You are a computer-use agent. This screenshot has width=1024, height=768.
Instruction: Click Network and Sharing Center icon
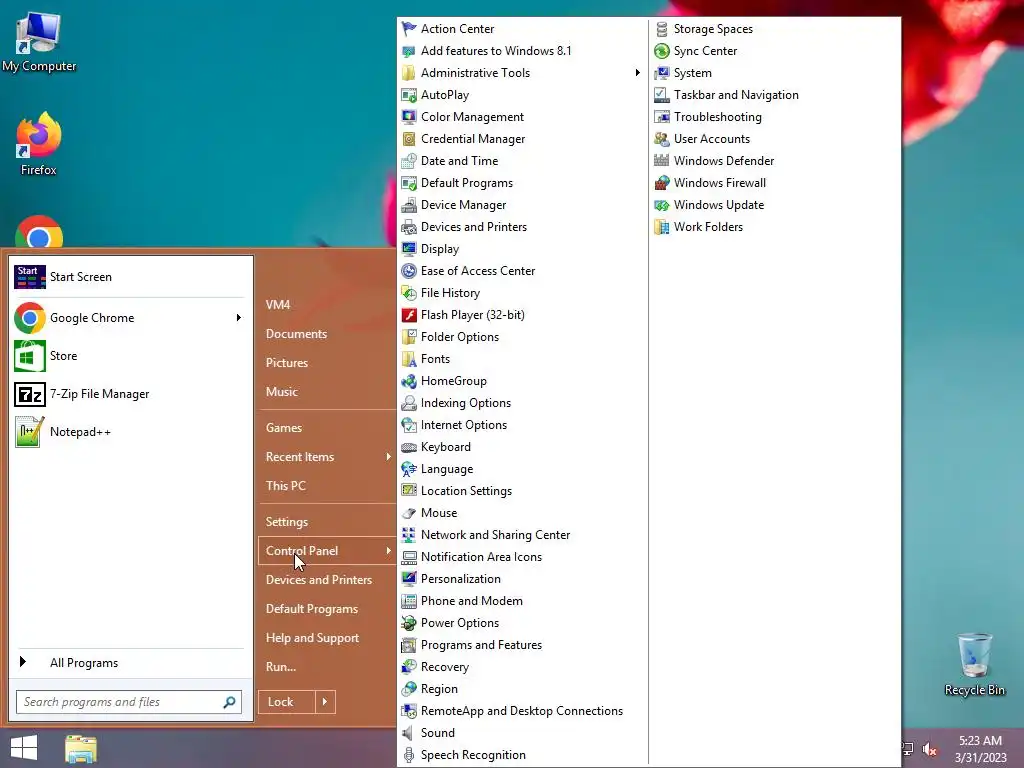[x=409, y=535]
